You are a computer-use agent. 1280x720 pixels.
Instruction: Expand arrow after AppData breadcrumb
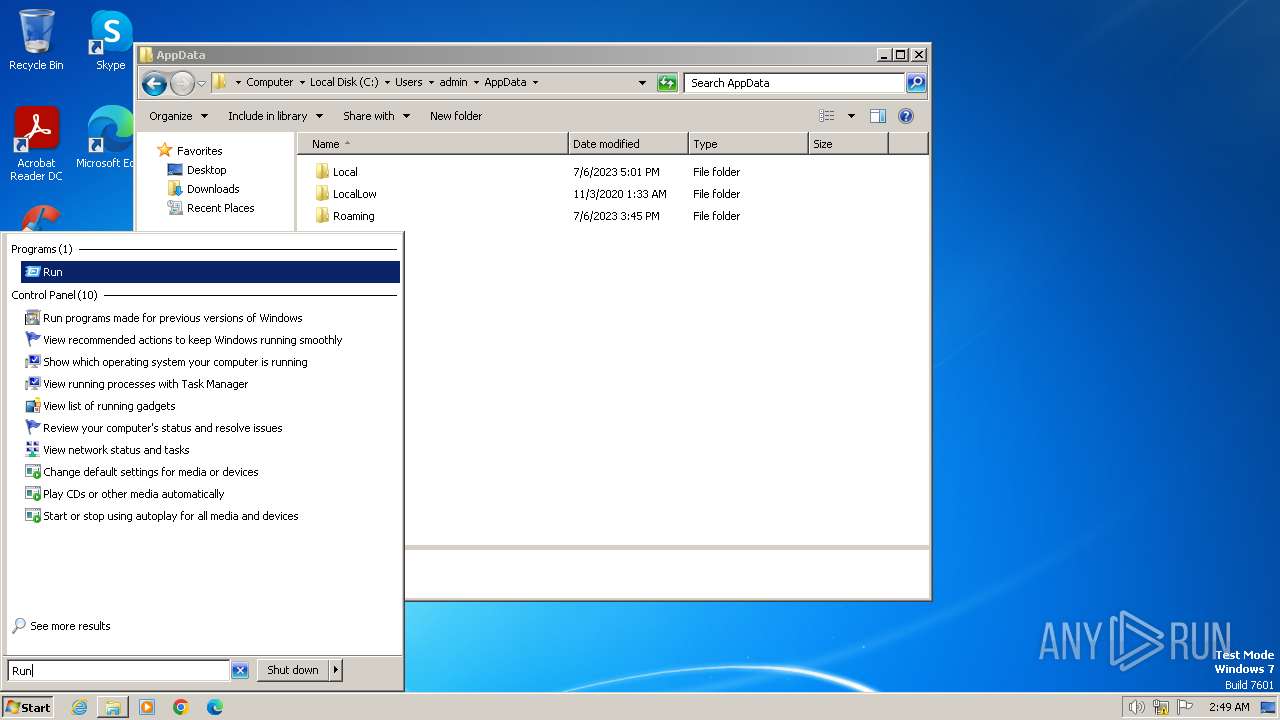pyautogui.click(x=535, y=82)
